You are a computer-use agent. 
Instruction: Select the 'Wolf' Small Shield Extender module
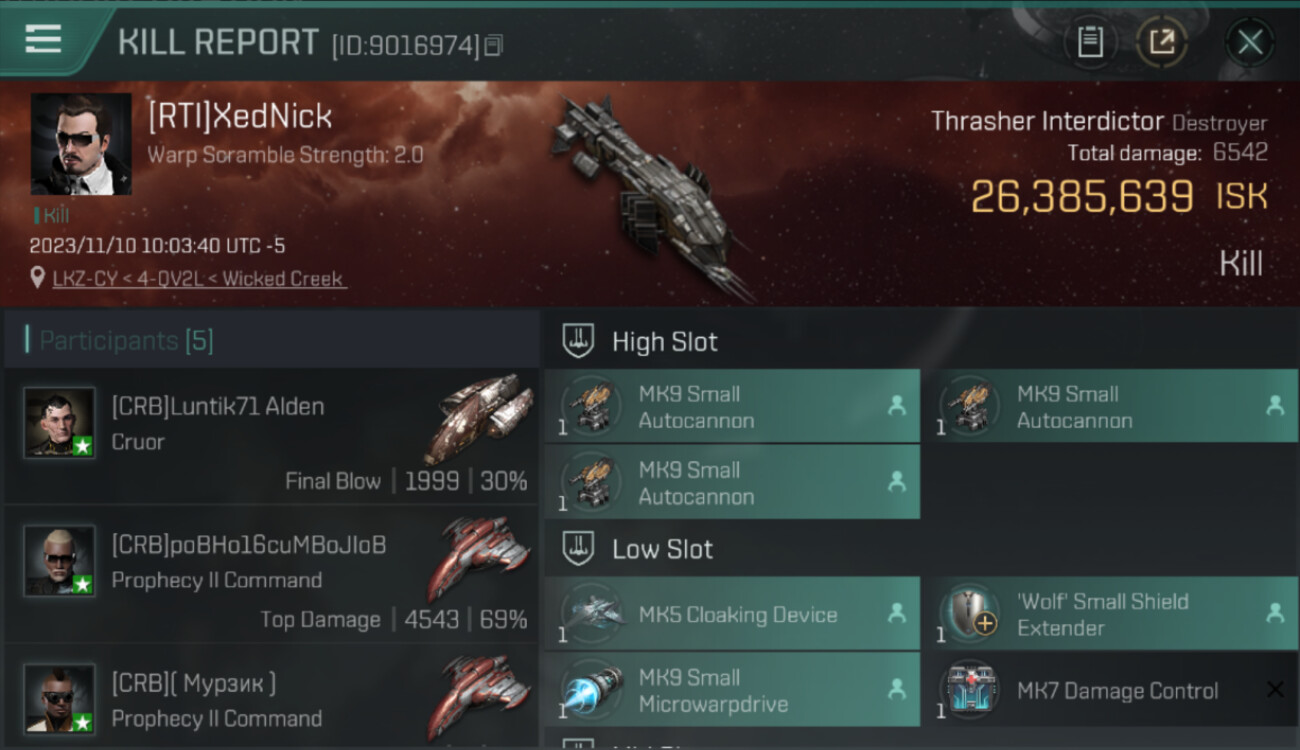coord(1110,614)
